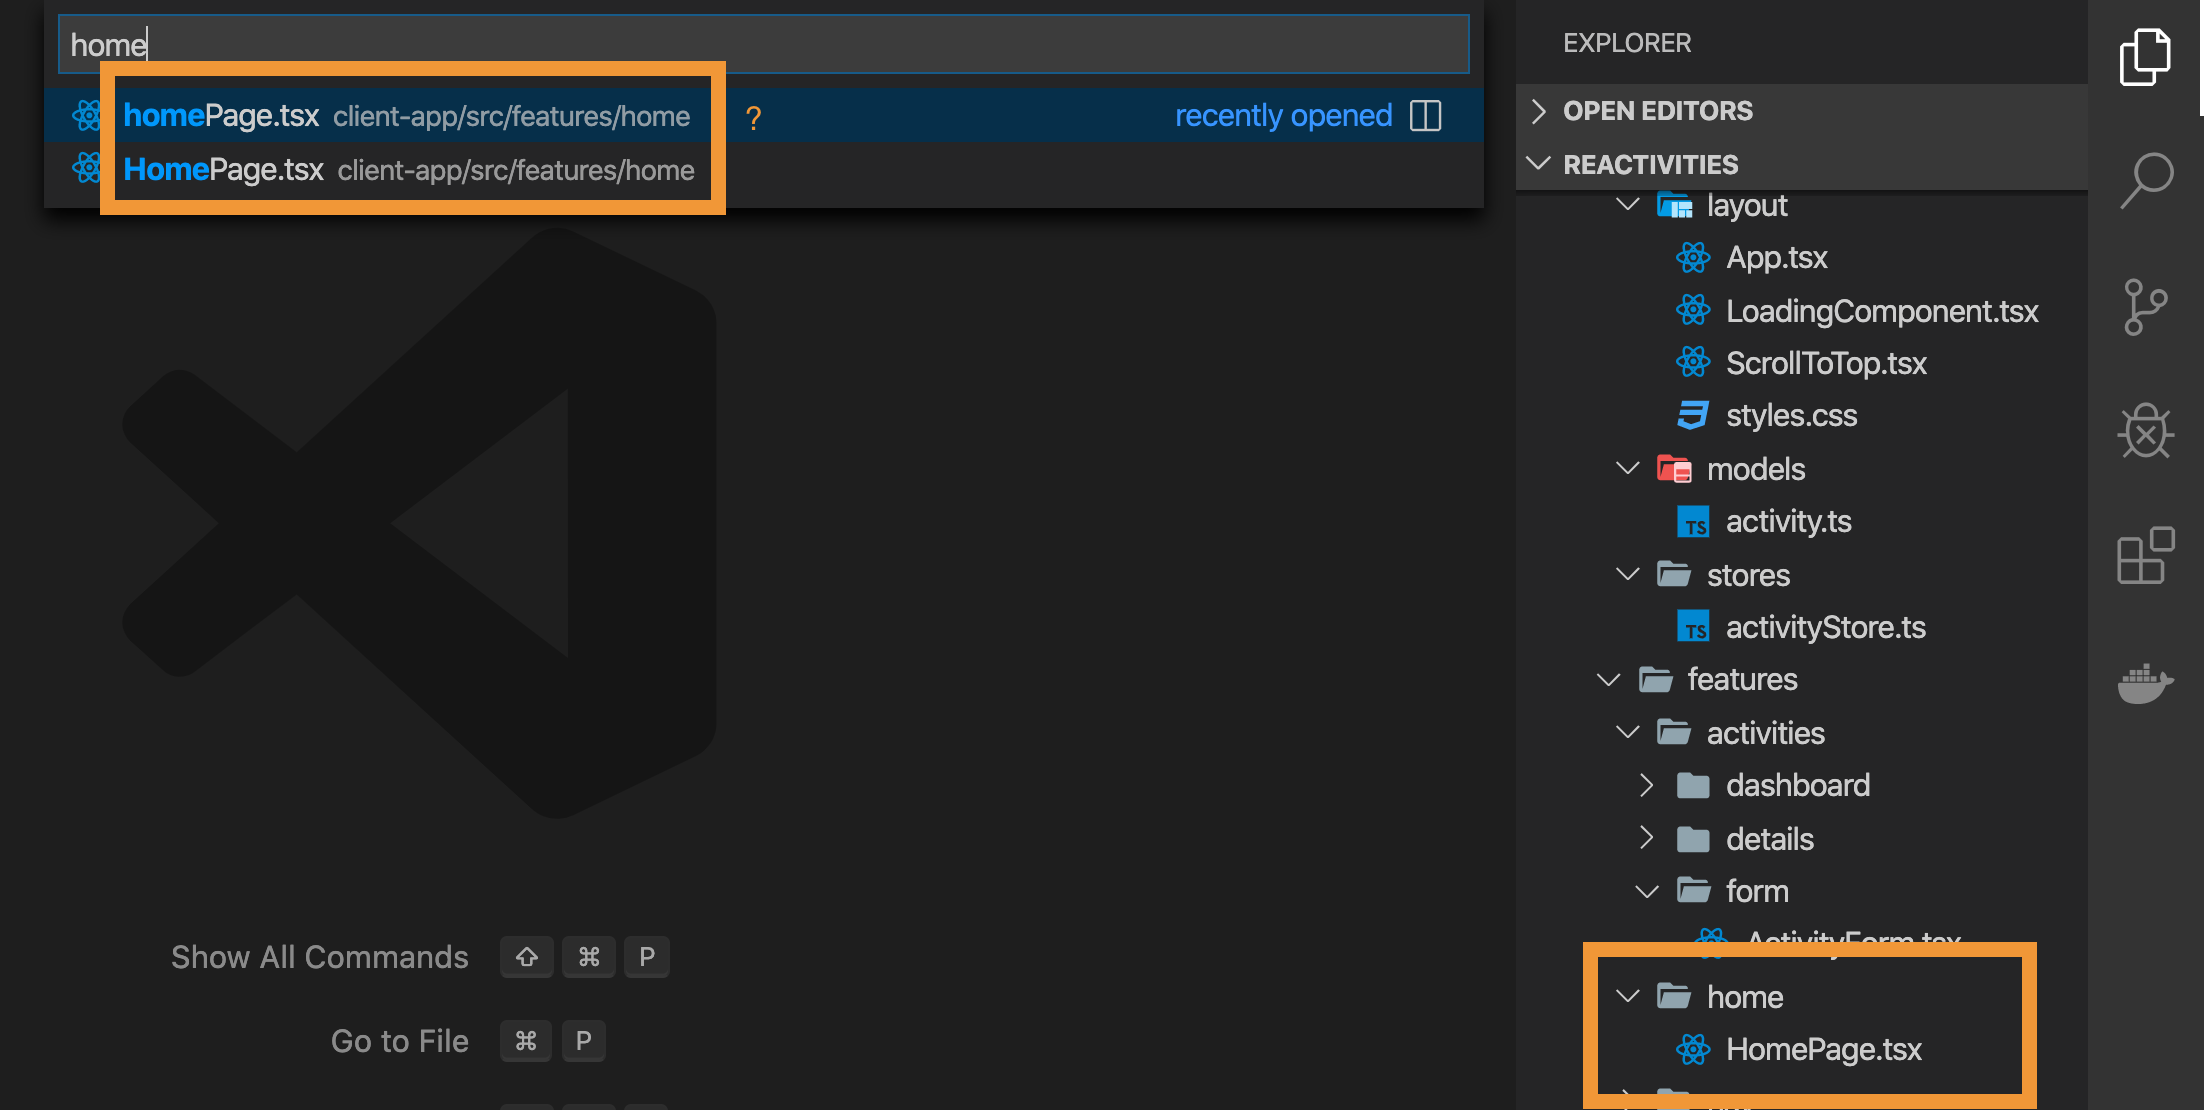The height and width of the screenshot is (1110, 2204).
Task: Open Run and Debug icon
Action: tap(2146, 433)
